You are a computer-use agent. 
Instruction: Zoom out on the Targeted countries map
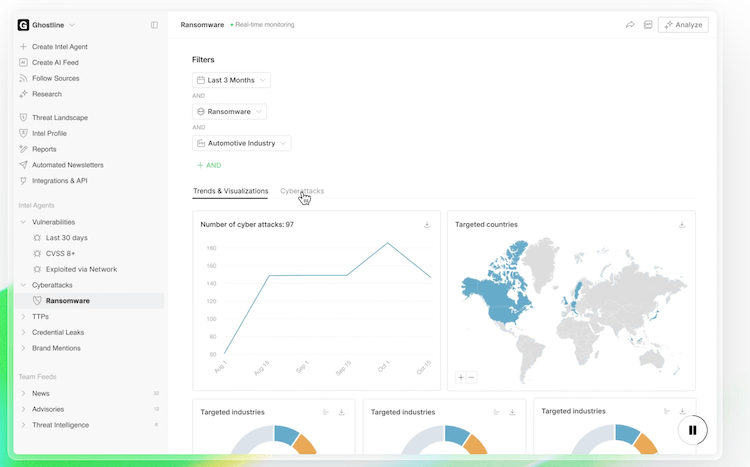pyautogui.click(x=472, y=377)
